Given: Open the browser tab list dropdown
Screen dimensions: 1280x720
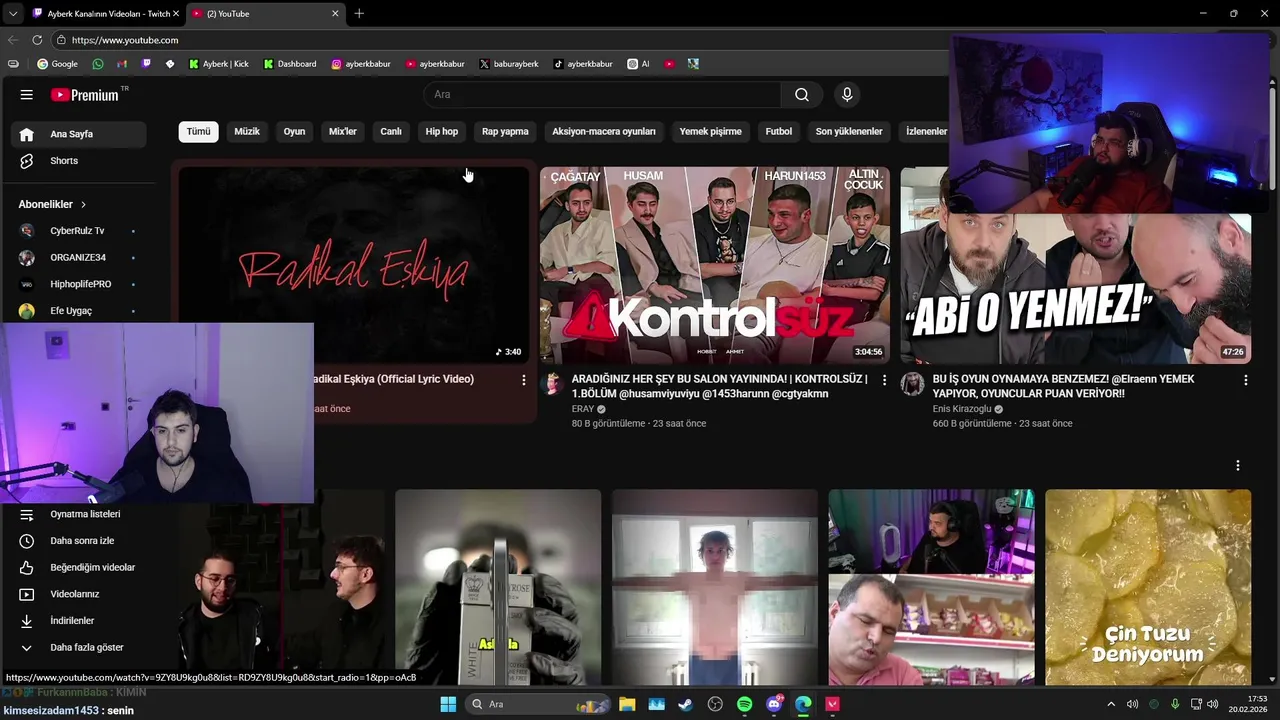Looking at the screenshot, I should point(12,14).
